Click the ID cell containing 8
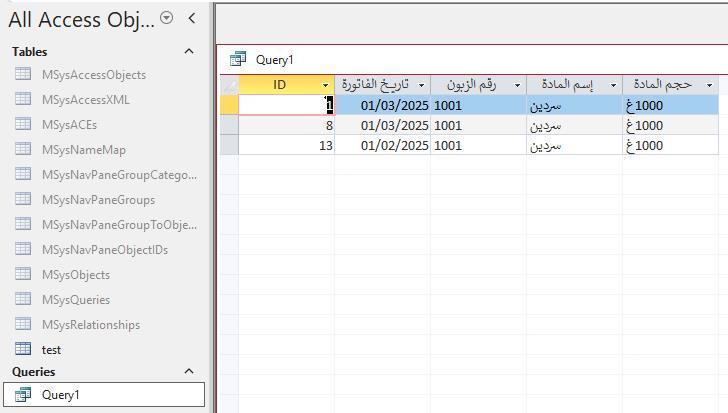728x413 pixels. (x=286, y=125)
